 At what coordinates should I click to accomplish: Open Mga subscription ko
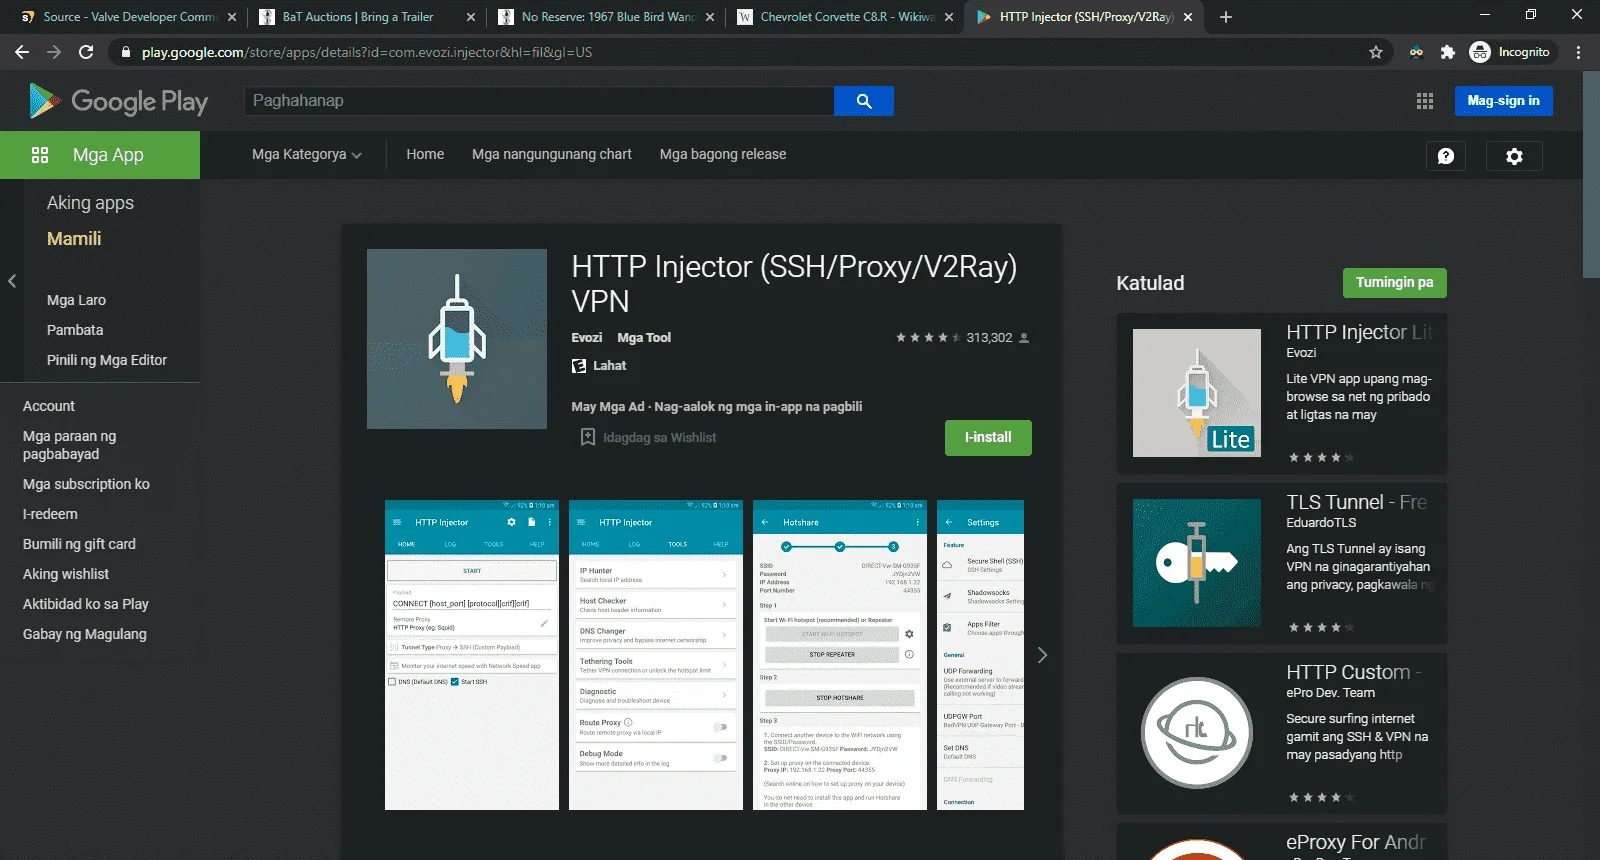pos(86,484)
